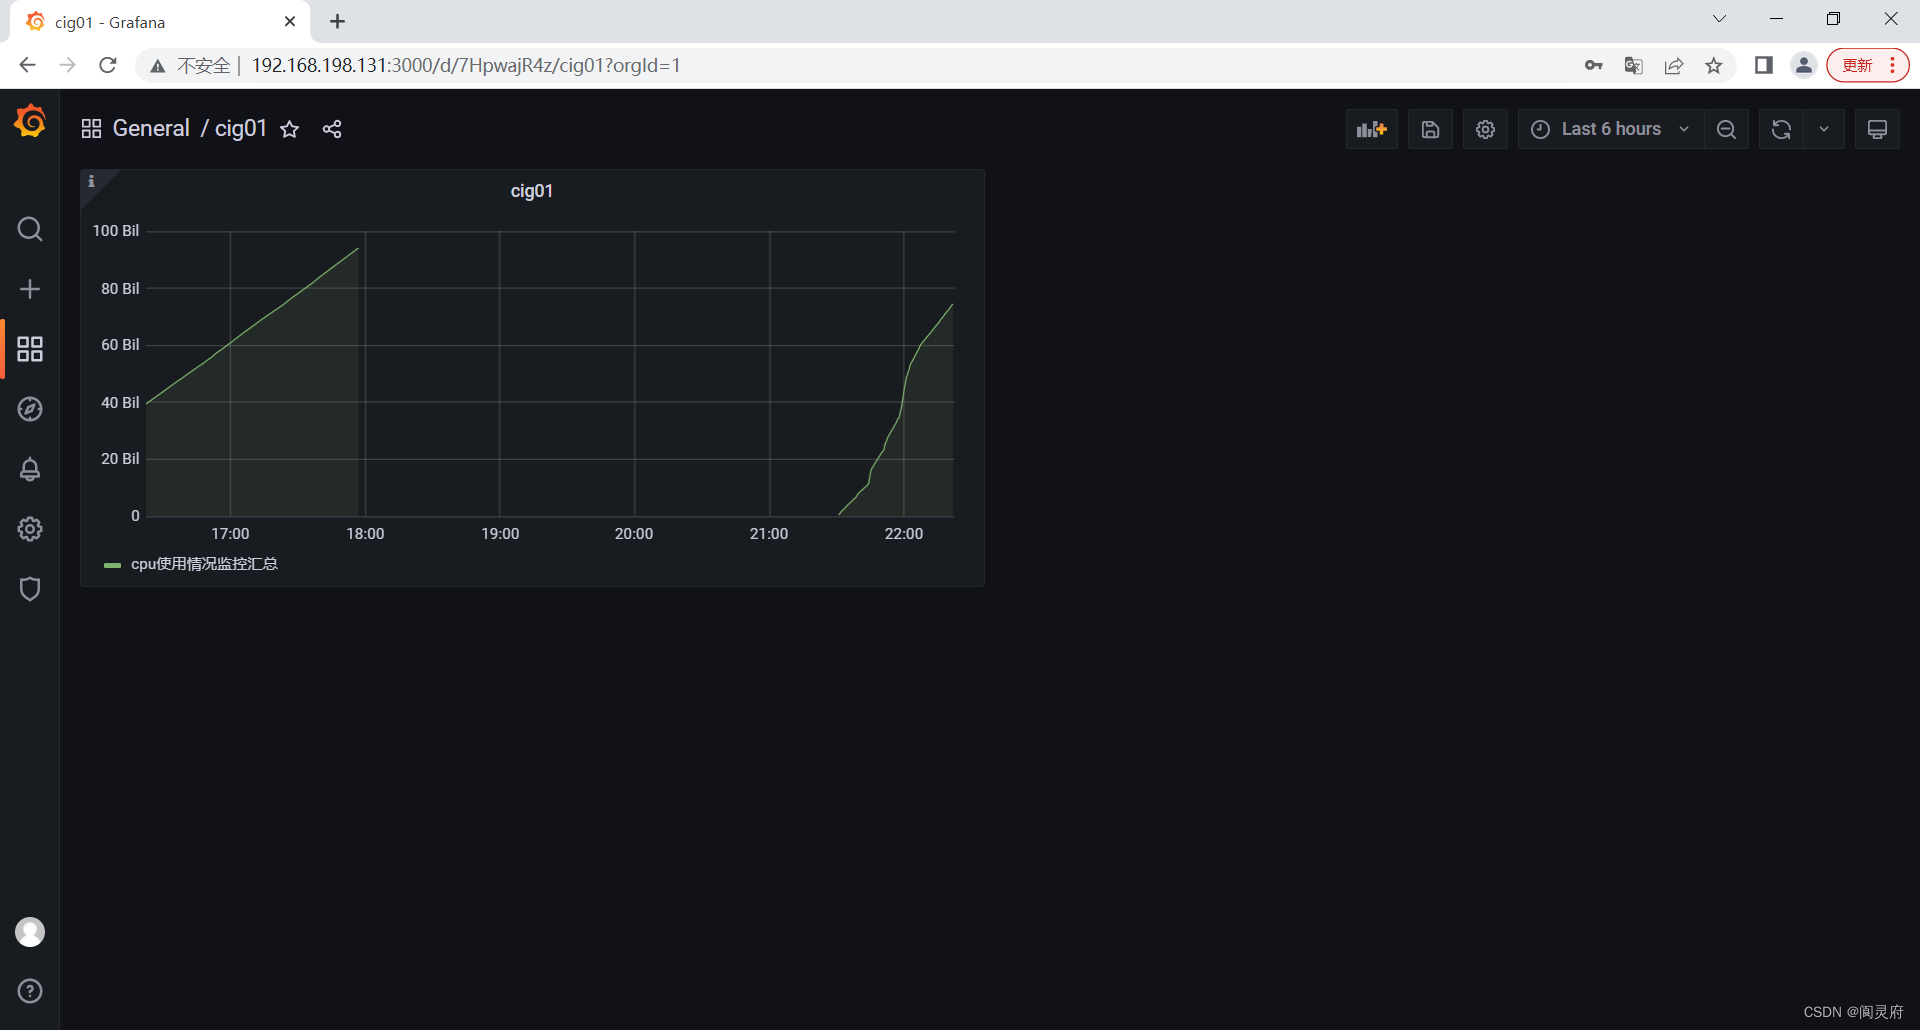
Task: Show the panel info icon
Action: point(91,181)
